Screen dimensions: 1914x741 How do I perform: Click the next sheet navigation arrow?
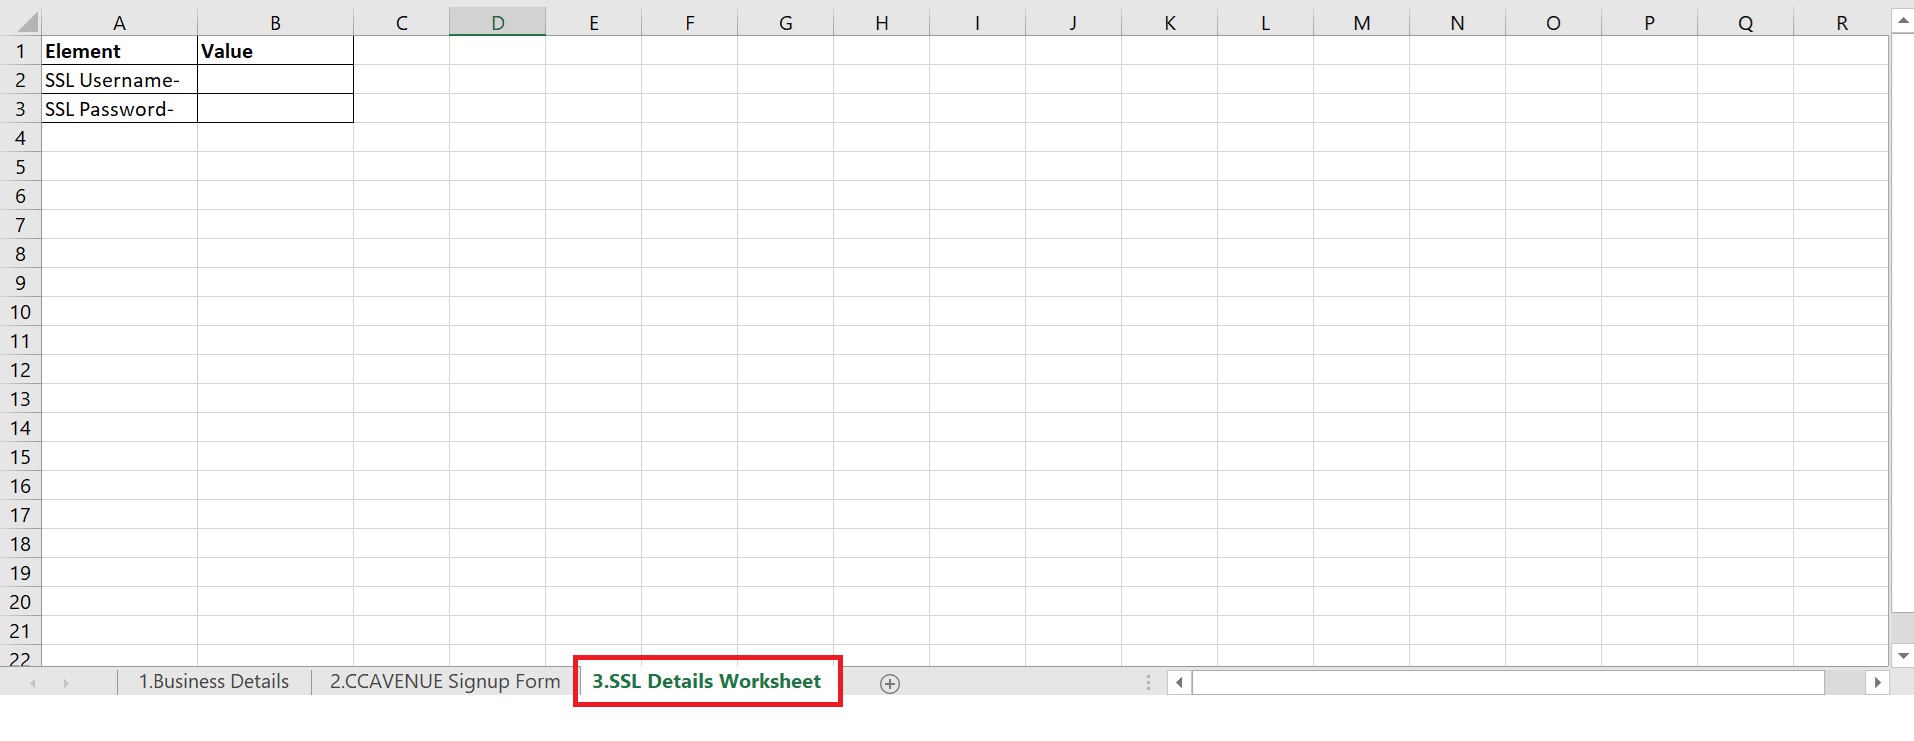click(66, 683)
